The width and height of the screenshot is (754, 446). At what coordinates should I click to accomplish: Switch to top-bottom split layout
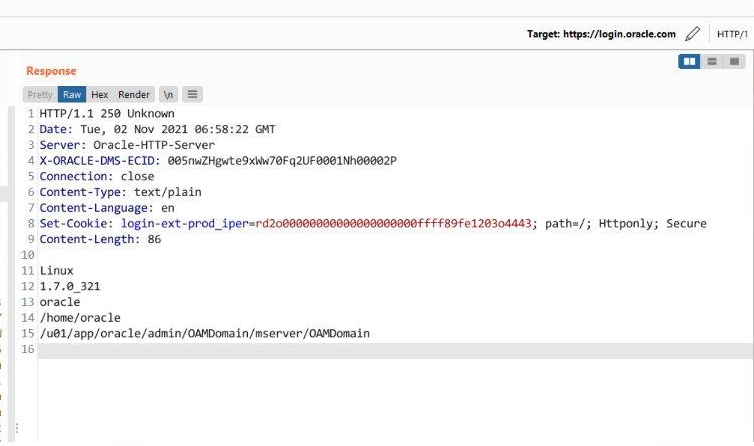(712, 62)
